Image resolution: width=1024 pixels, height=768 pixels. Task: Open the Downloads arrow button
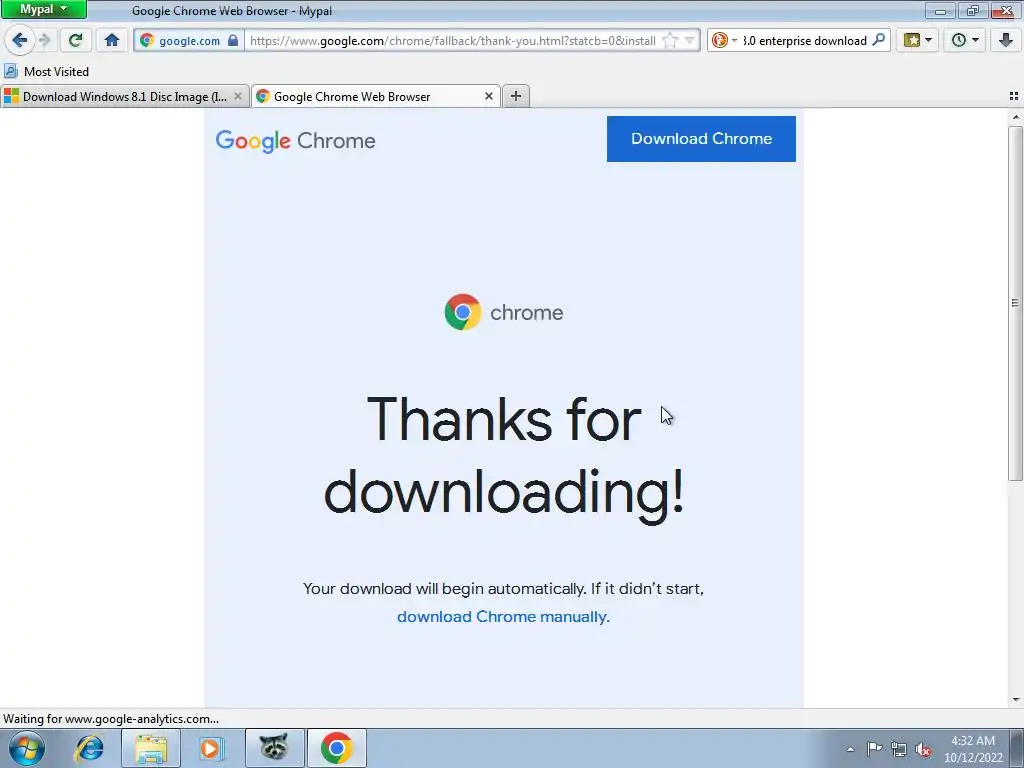tap(1006, 40)
